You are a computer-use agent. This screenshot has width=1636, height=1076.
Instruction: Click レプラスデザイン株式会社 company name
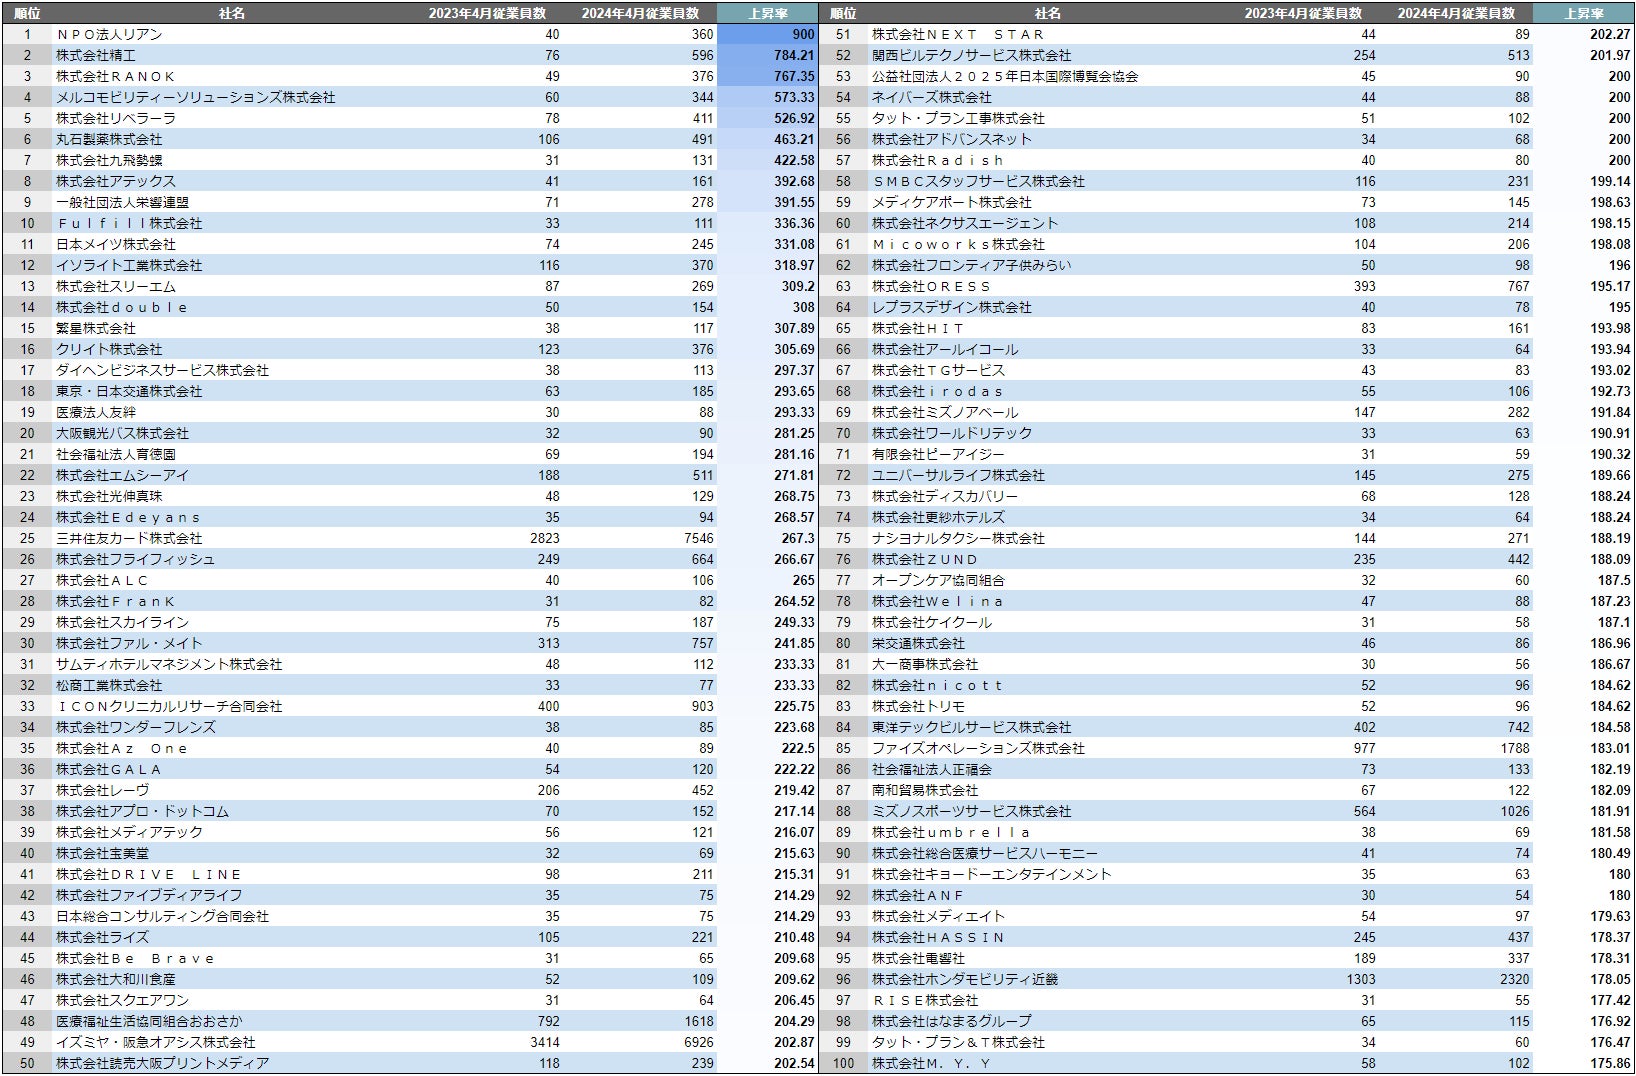click(x=952, y=307)
